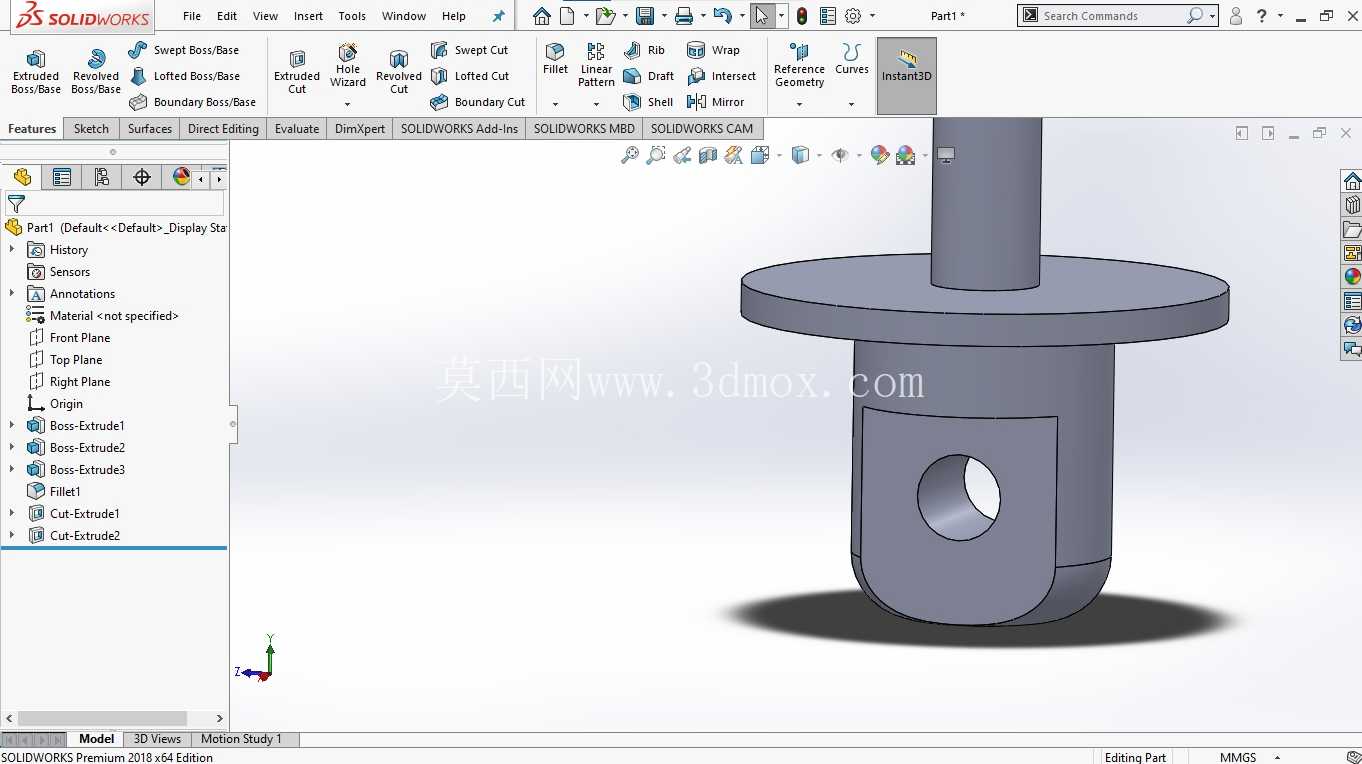Screen dimensions: 1362x764
Task: Click Edit Appearance color ball in view toolbar
Action: coord(880,155)
